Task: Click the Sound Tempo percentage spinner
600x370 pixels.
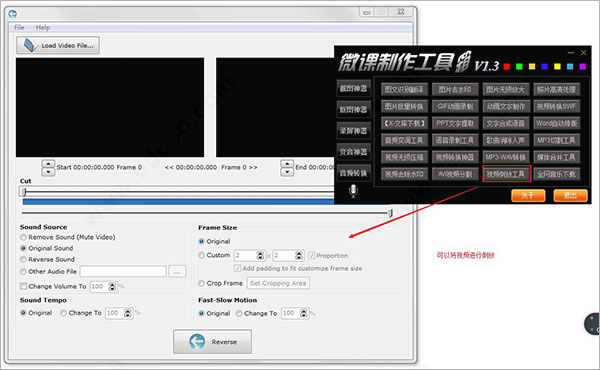Action: click(128, 313)
